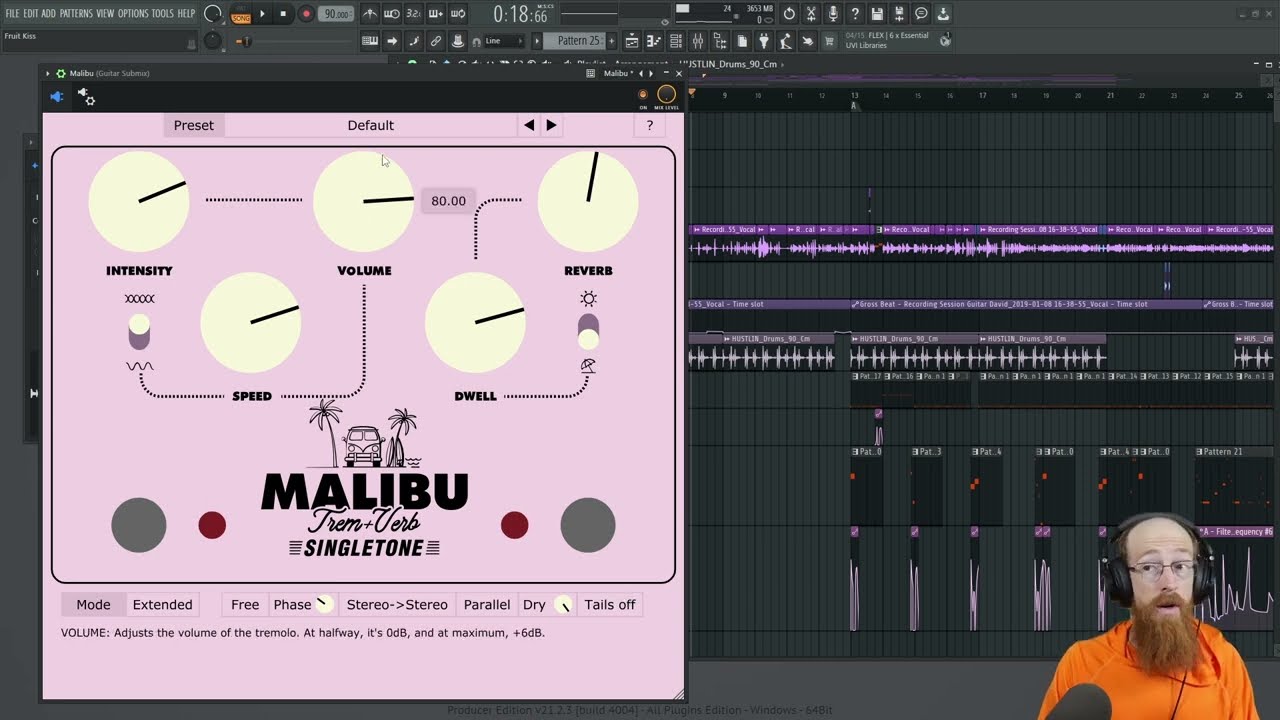Click the REVERB knob
The width and height of the screenshot is (1280, 720).
click(588, 201)
